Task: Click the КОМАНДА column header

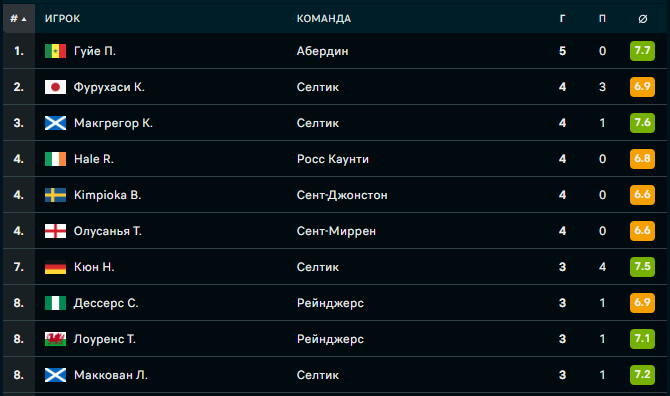Action: [324, 18]
